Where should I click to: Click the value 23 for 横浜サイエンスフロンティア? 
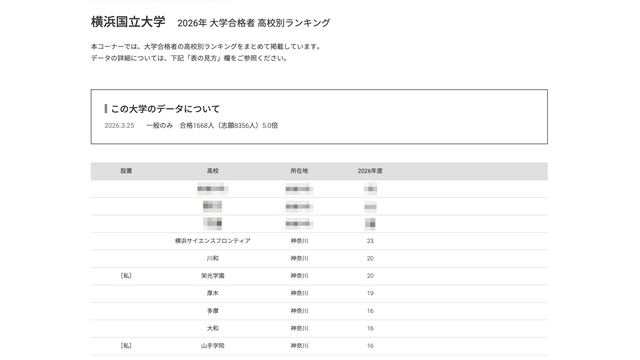tap(370, 241)
